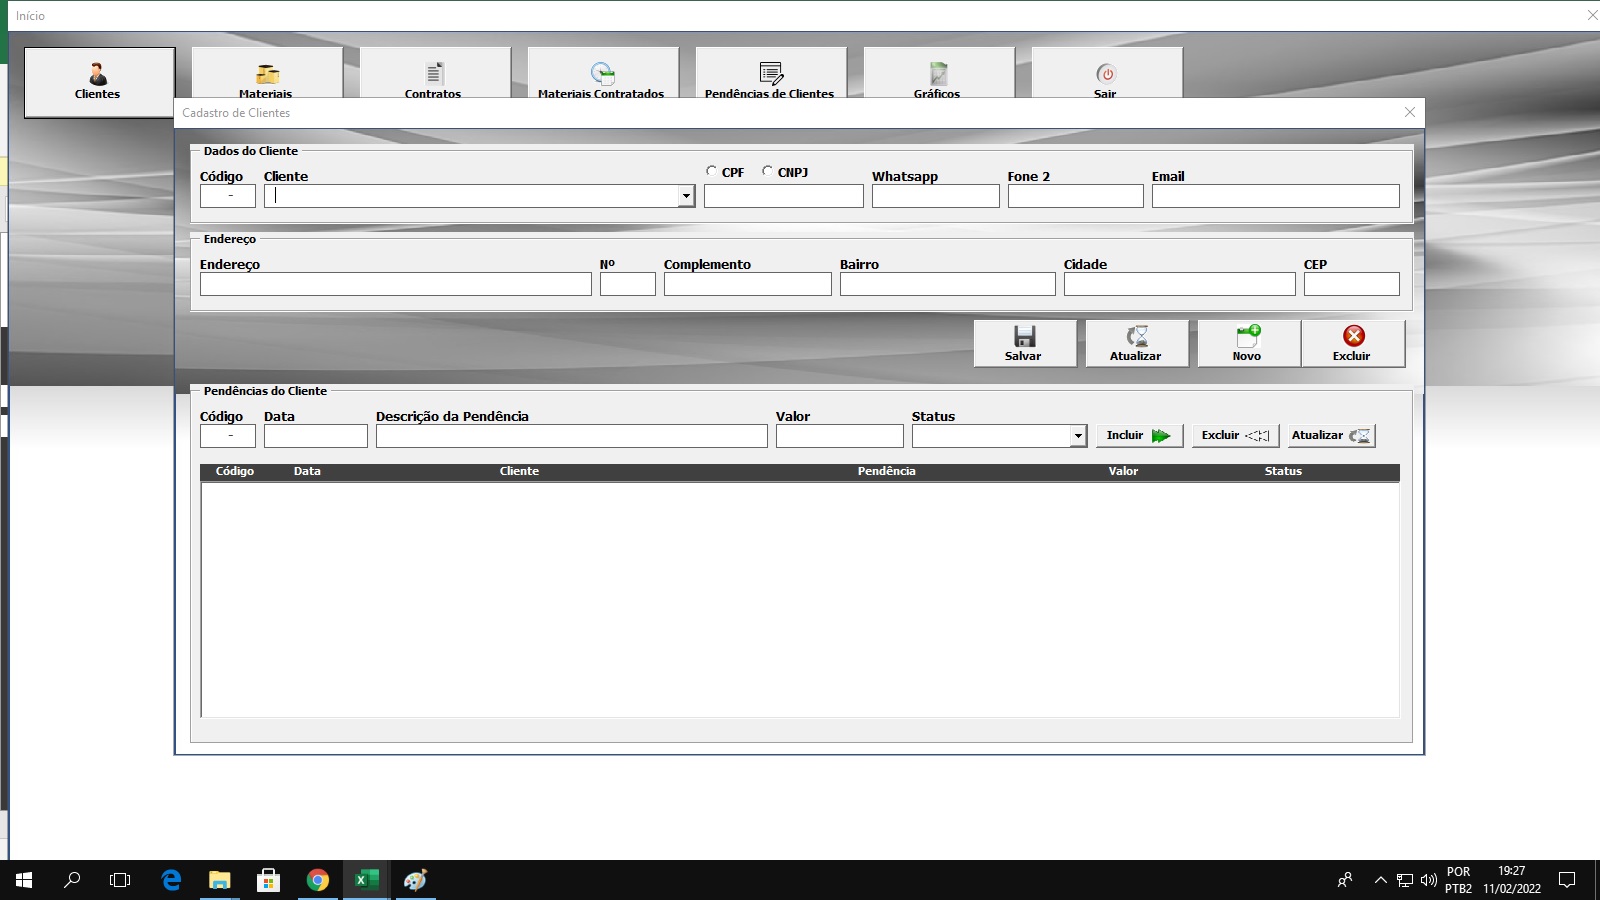Expand the Status dropdown list
This screenshot has width=1600, height=900.
pyautogui.click(x=1078, y=436)
